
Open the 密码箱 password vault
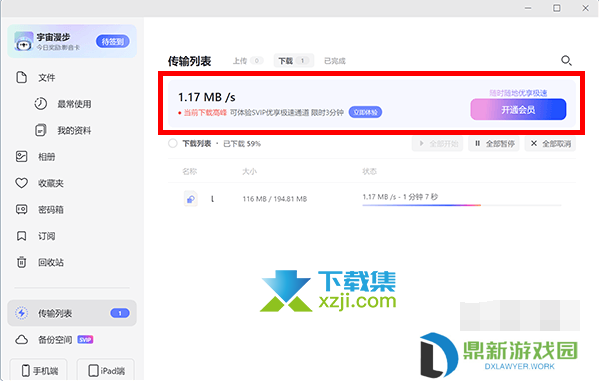click(x=50, y=210)
